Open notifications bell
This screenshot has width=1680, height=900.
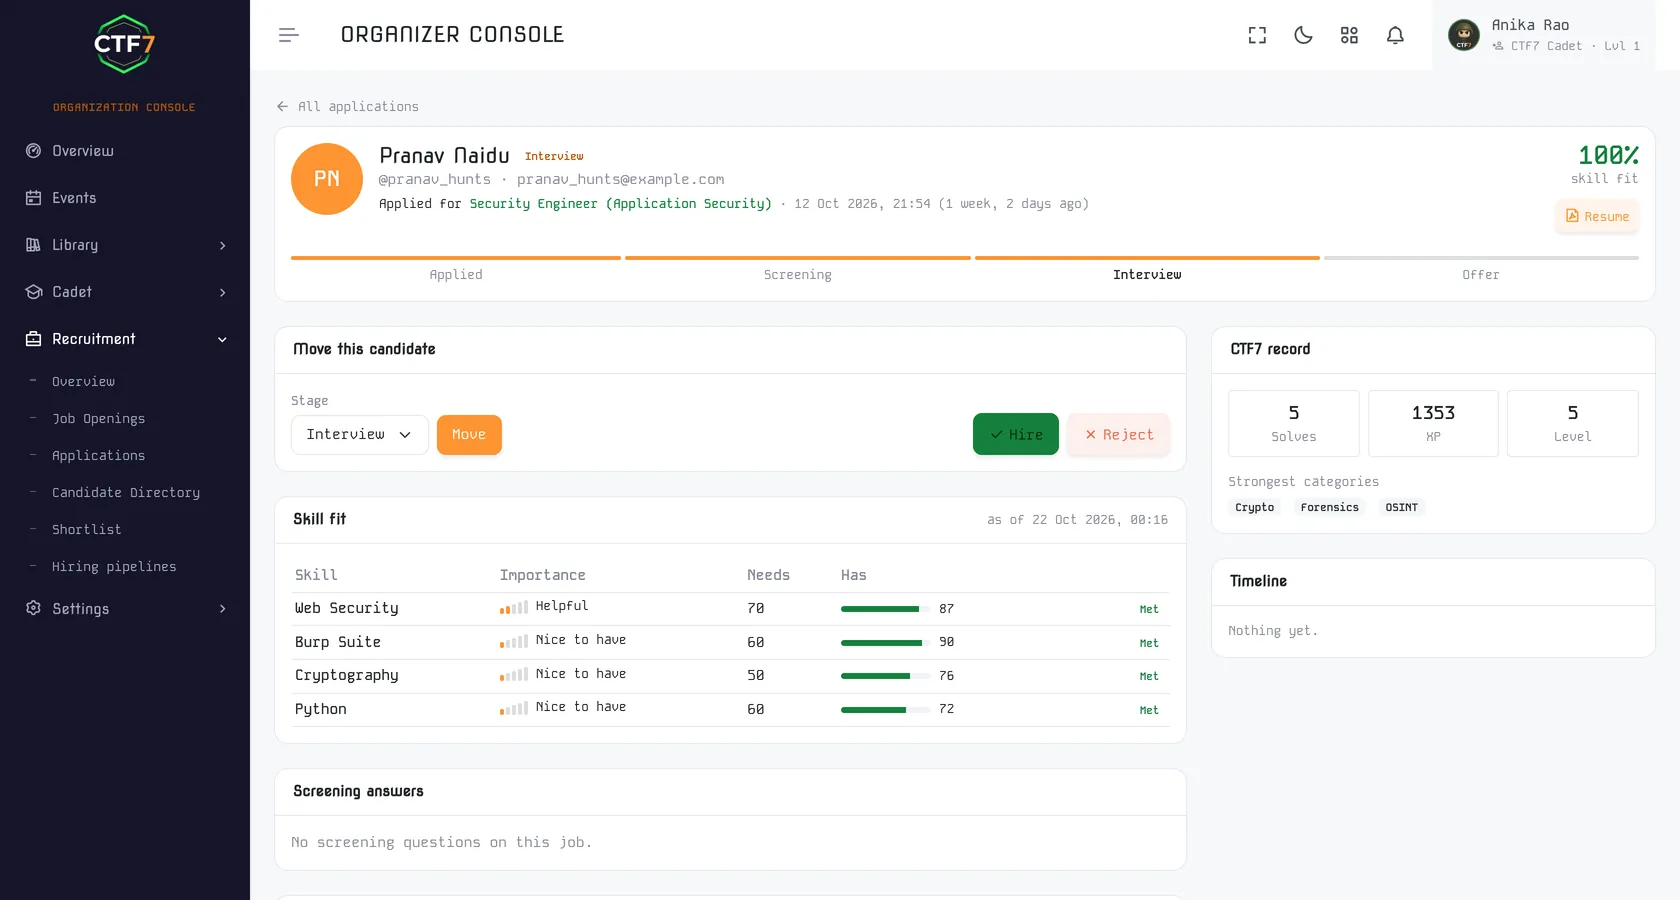coord(1395,35)
